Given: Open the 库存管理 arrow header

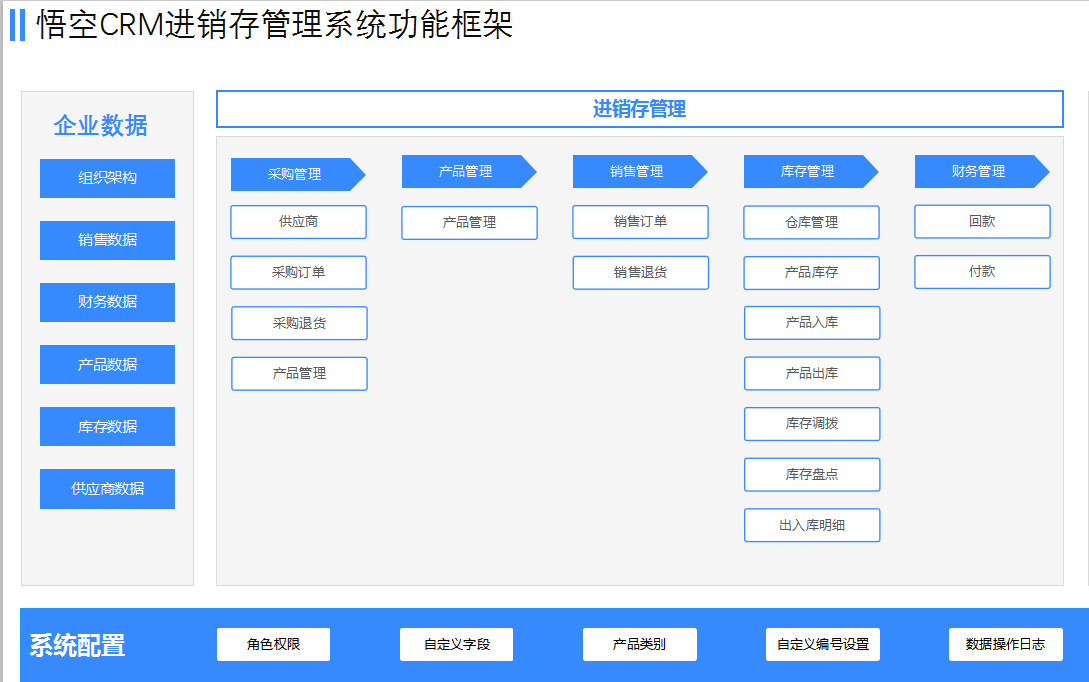Looking at the screenshot, I should pos(810,172).
